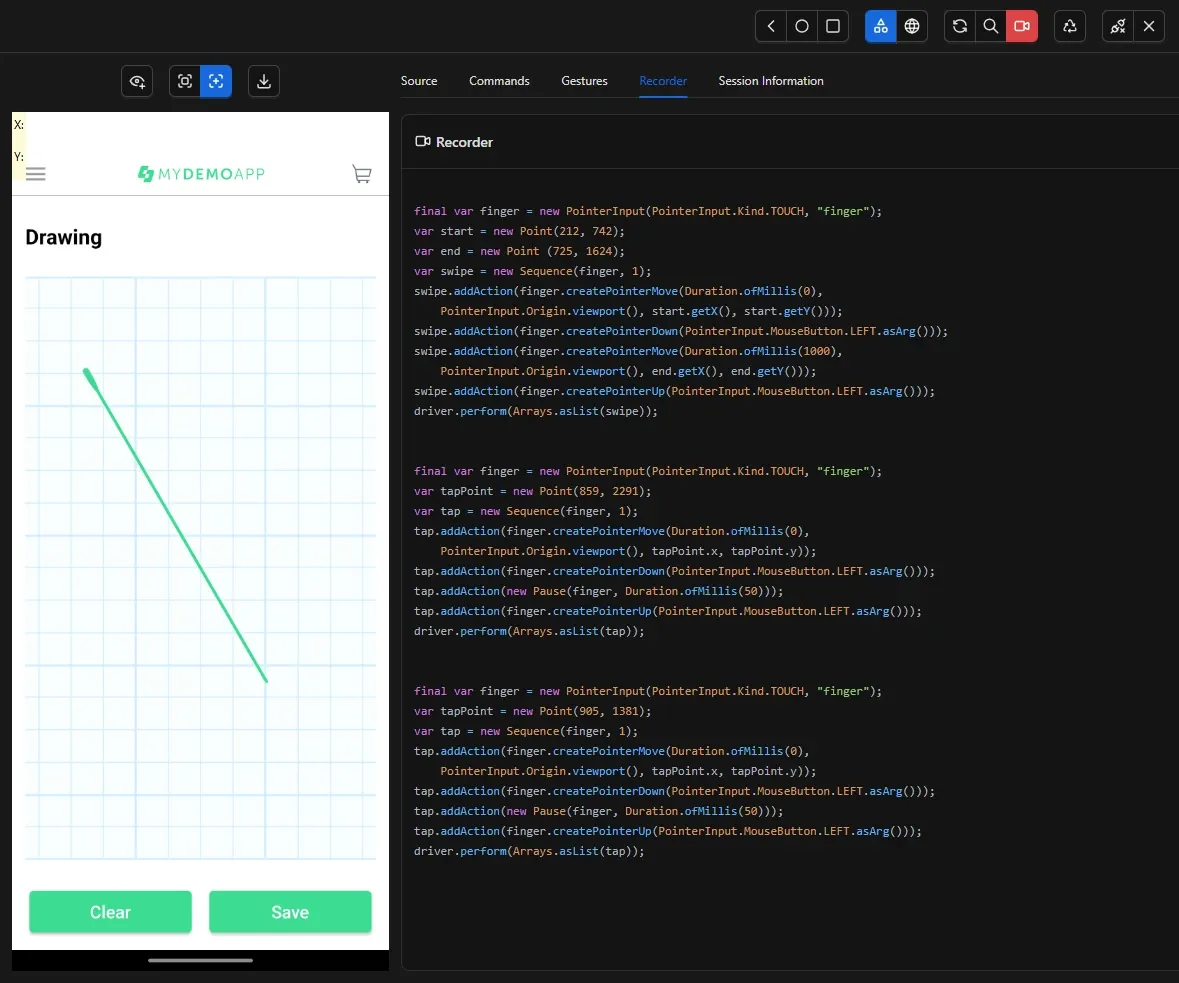Click the plug disconnect session icon
Screen dimensions: 1179x983
[1118, 26]
